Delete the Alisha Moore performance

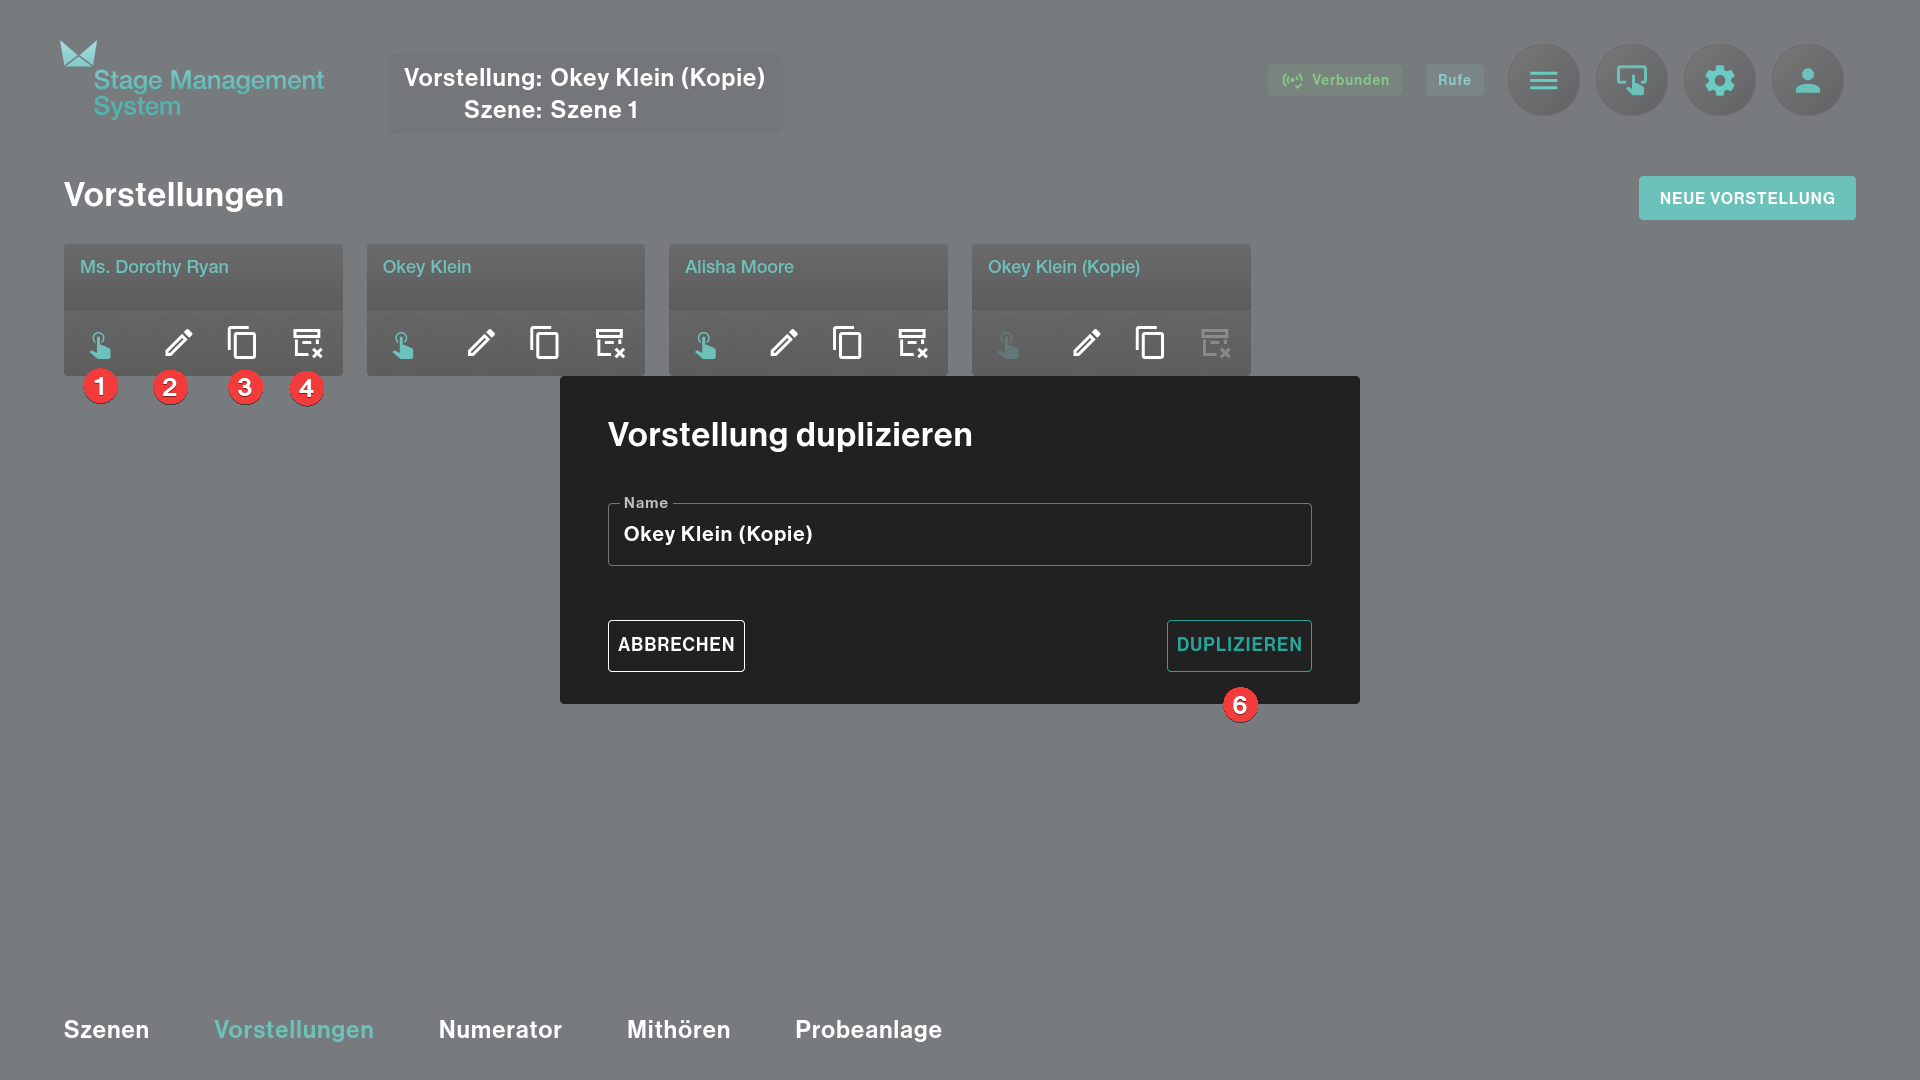pos(912,343)
